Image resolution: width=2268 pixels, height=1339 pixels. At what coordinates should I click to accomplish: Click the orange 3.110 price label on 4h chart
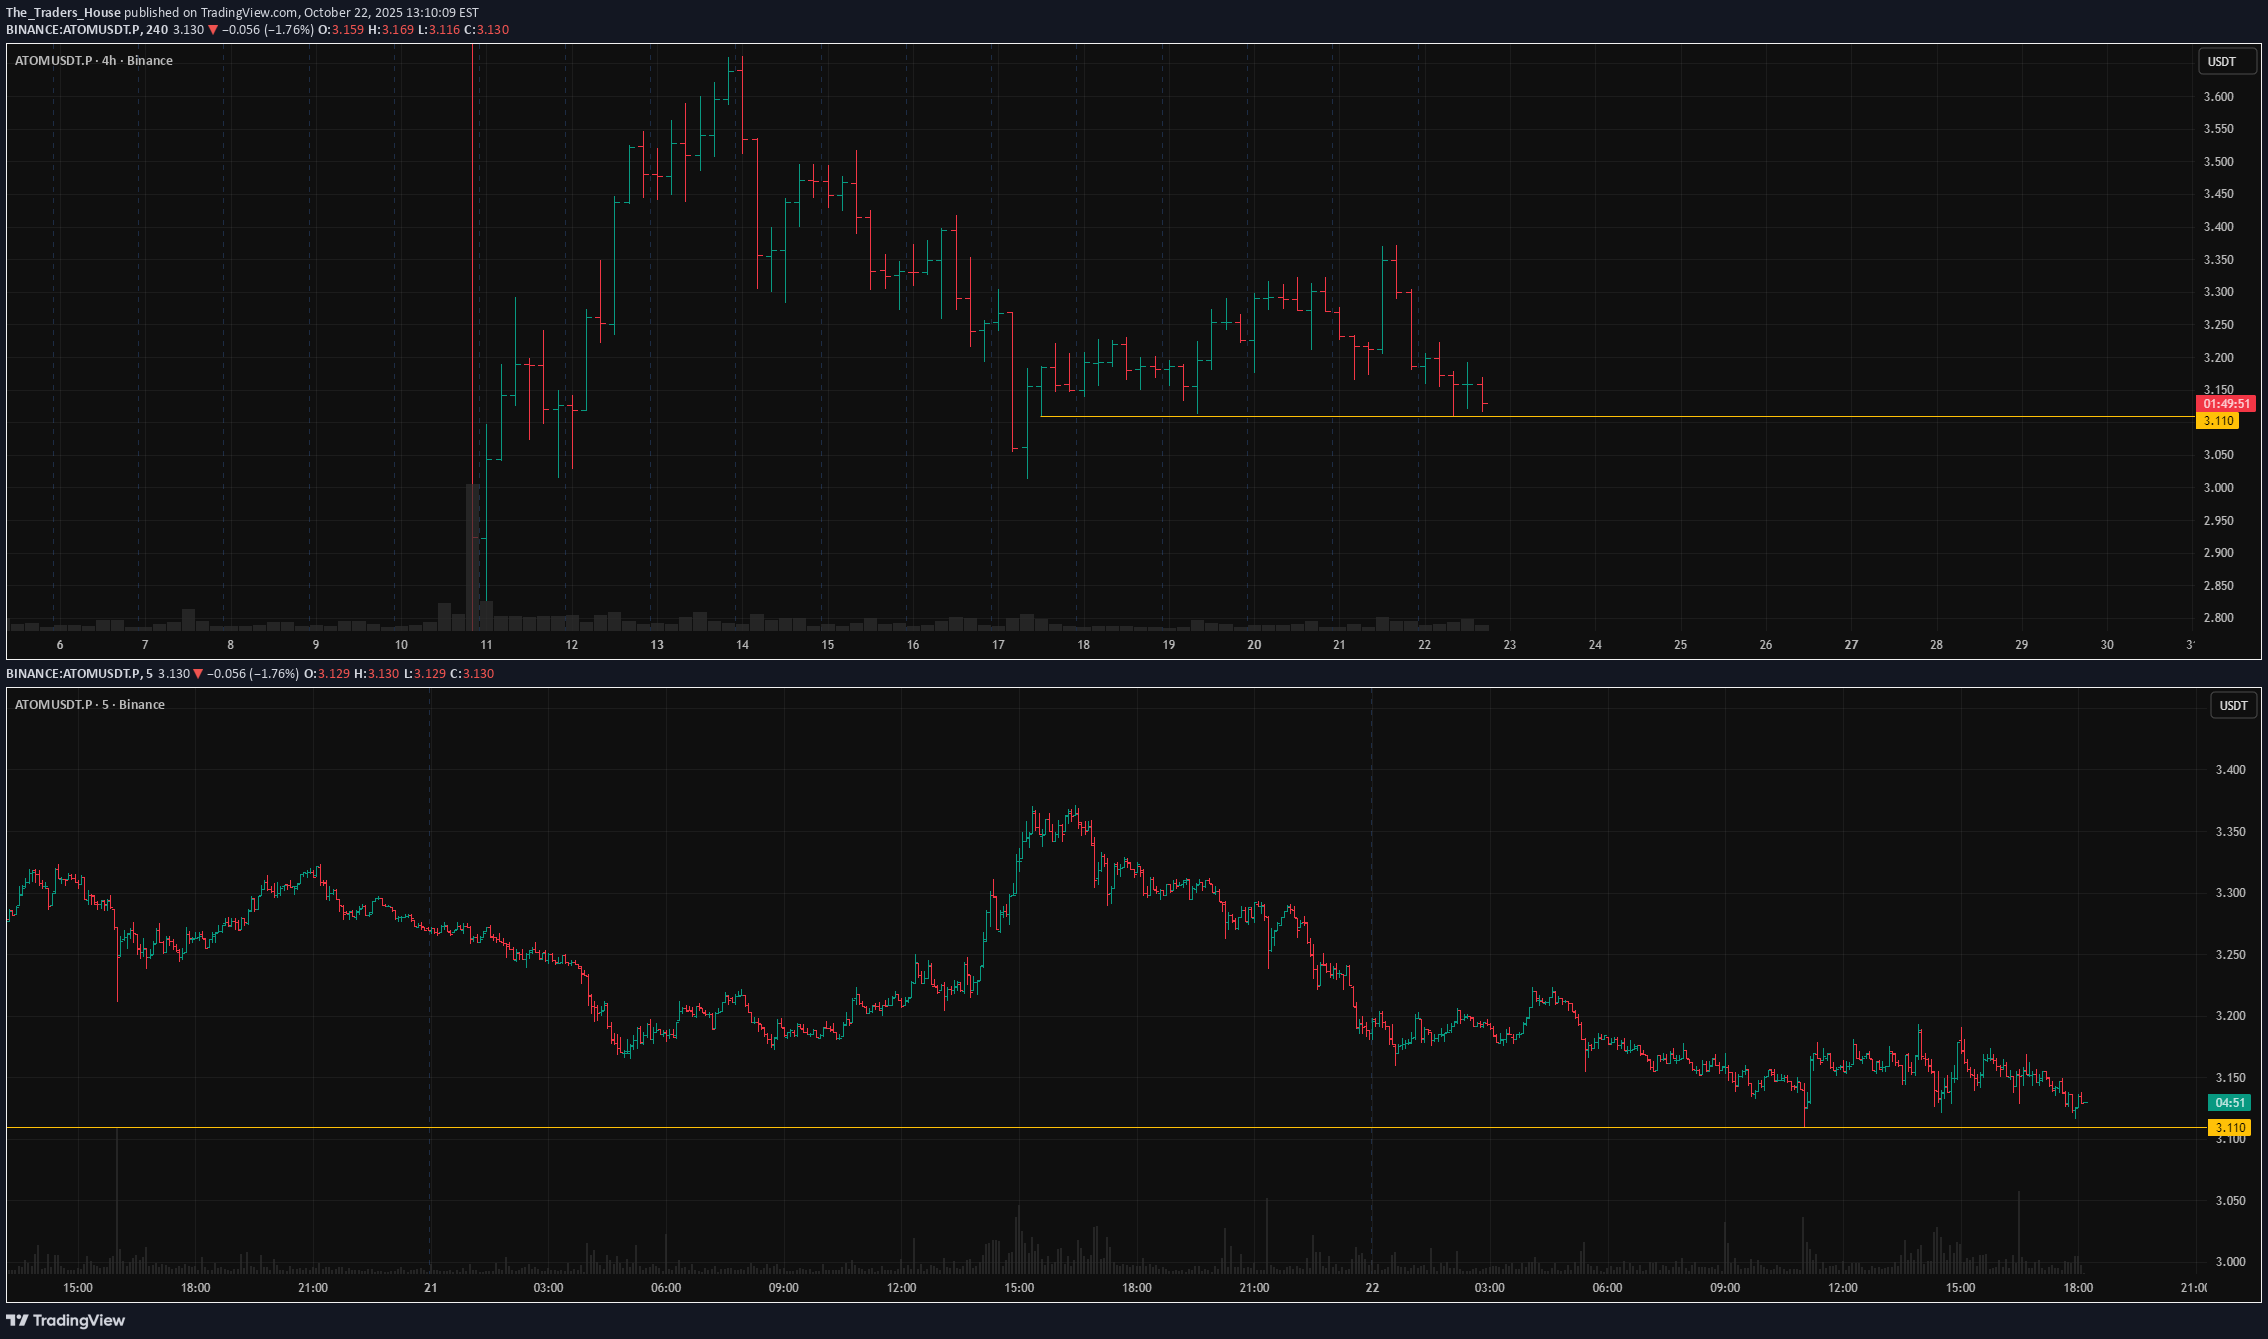click(x=2218, y=421)
